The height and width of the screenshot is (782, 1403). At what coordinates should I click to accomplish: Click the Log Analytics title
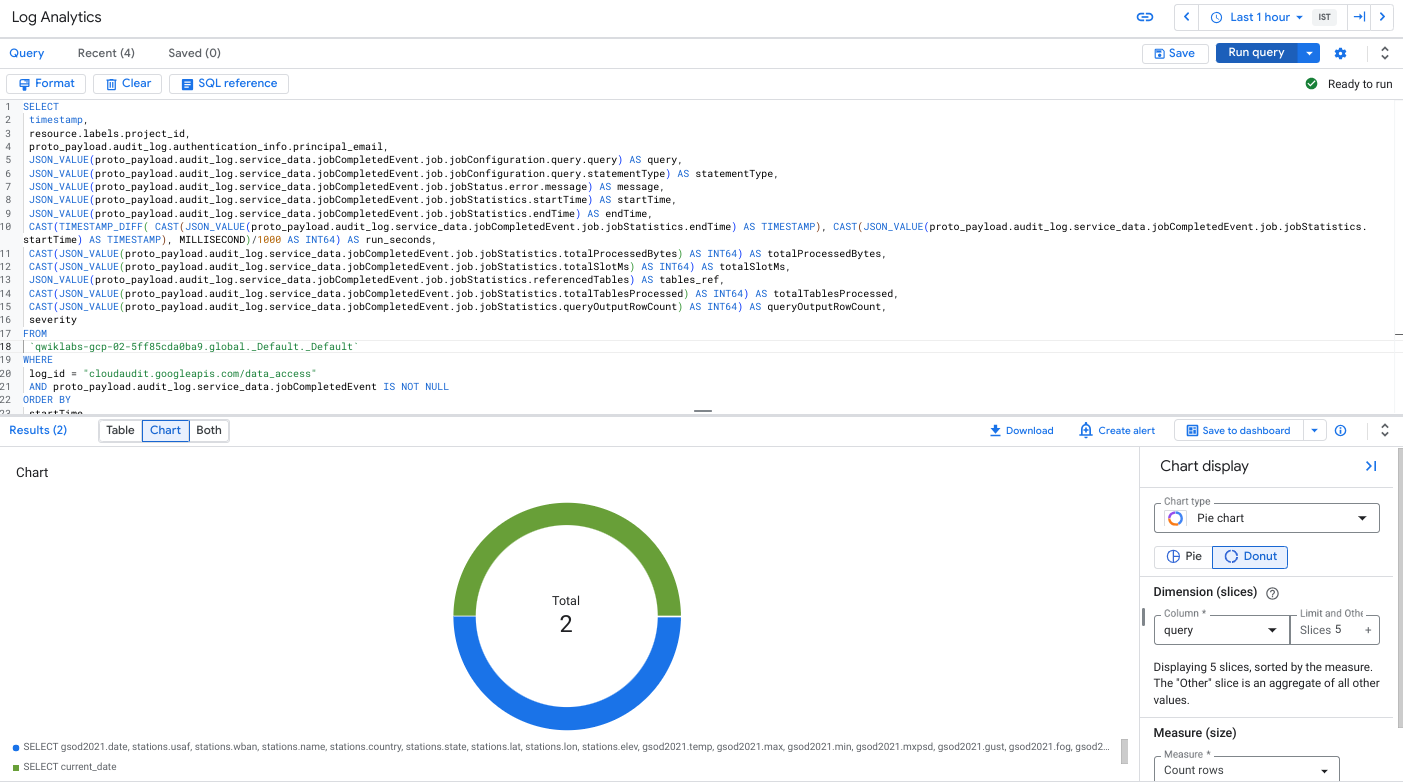point(56,17)
